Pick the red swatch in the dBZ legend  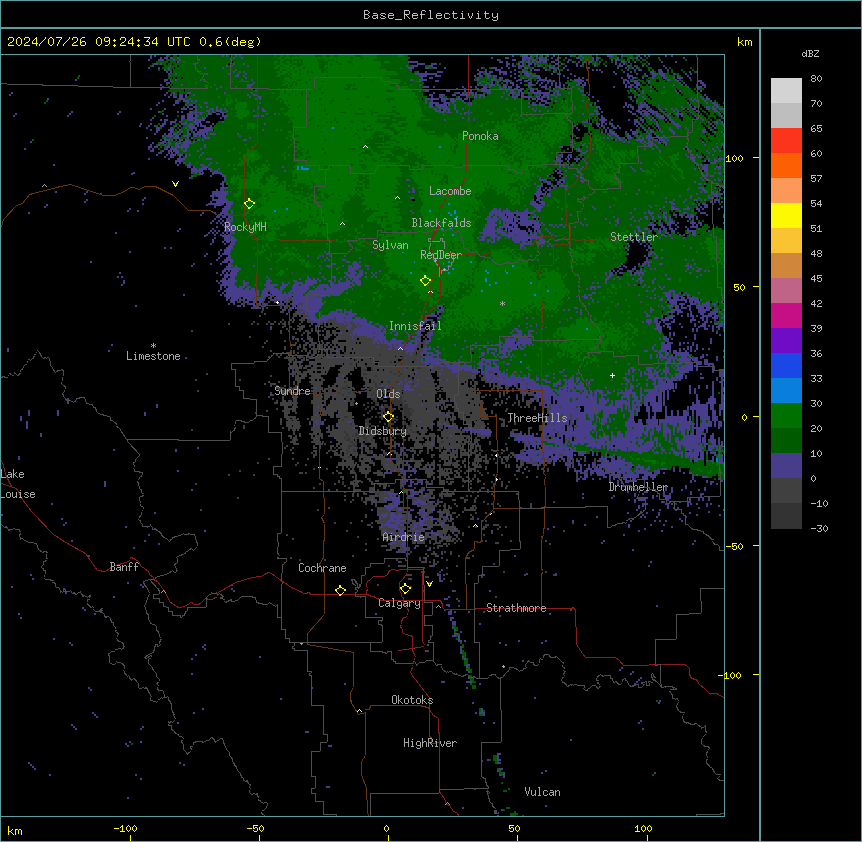pyautogui.click(x=786, y=140)
